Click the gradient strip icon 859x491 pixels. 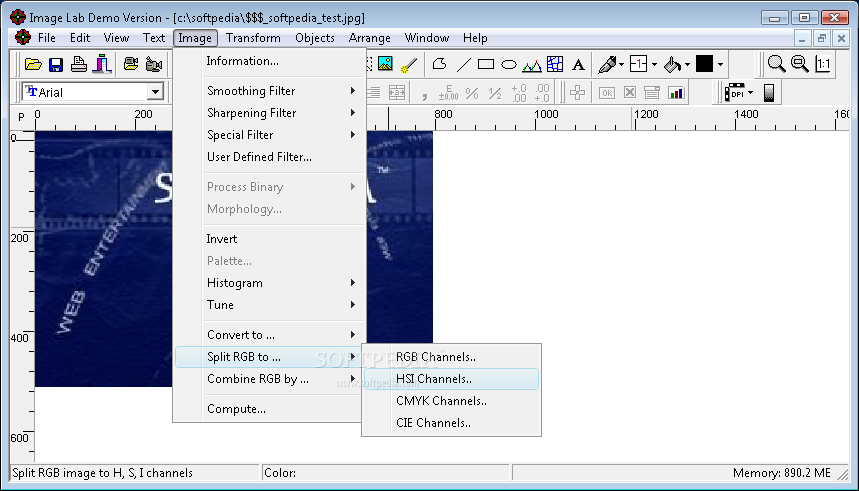tap(769, 93)
